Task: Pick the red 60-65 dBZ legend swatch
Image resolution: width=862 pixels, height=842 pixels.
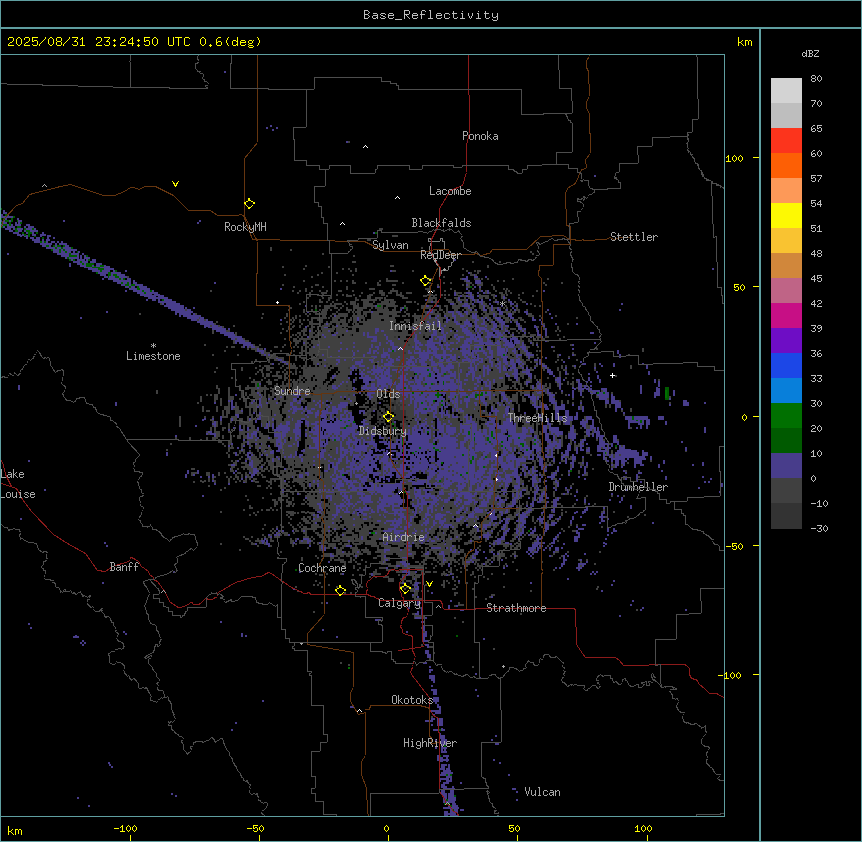Action: 786,141
